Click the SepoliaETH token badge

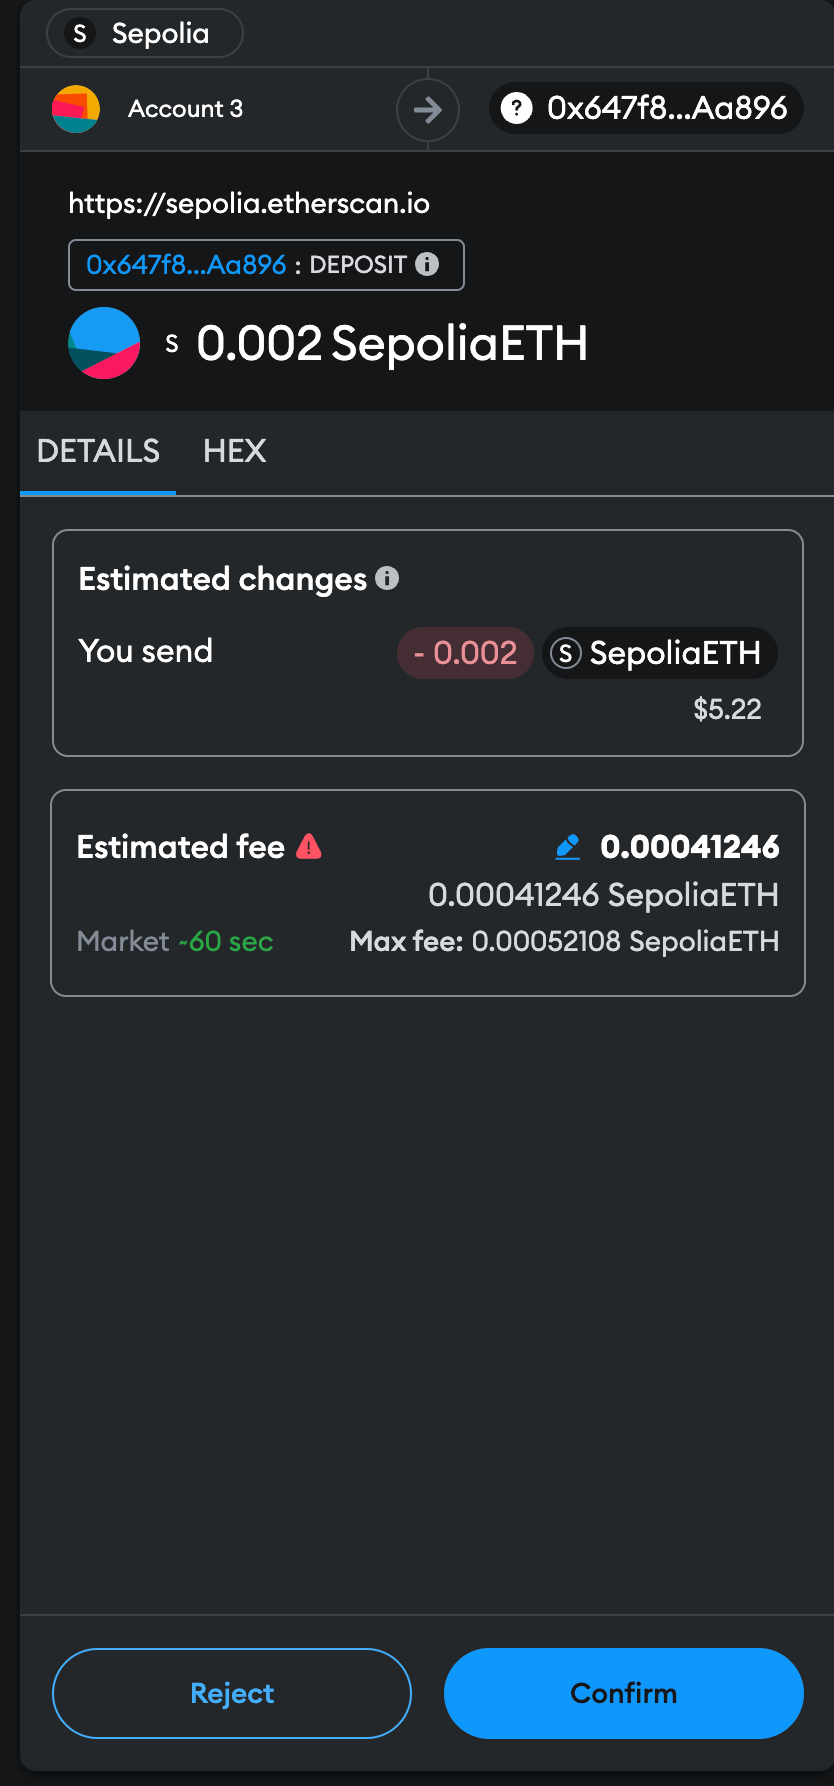pyautogui.click(x=660, y=653)
